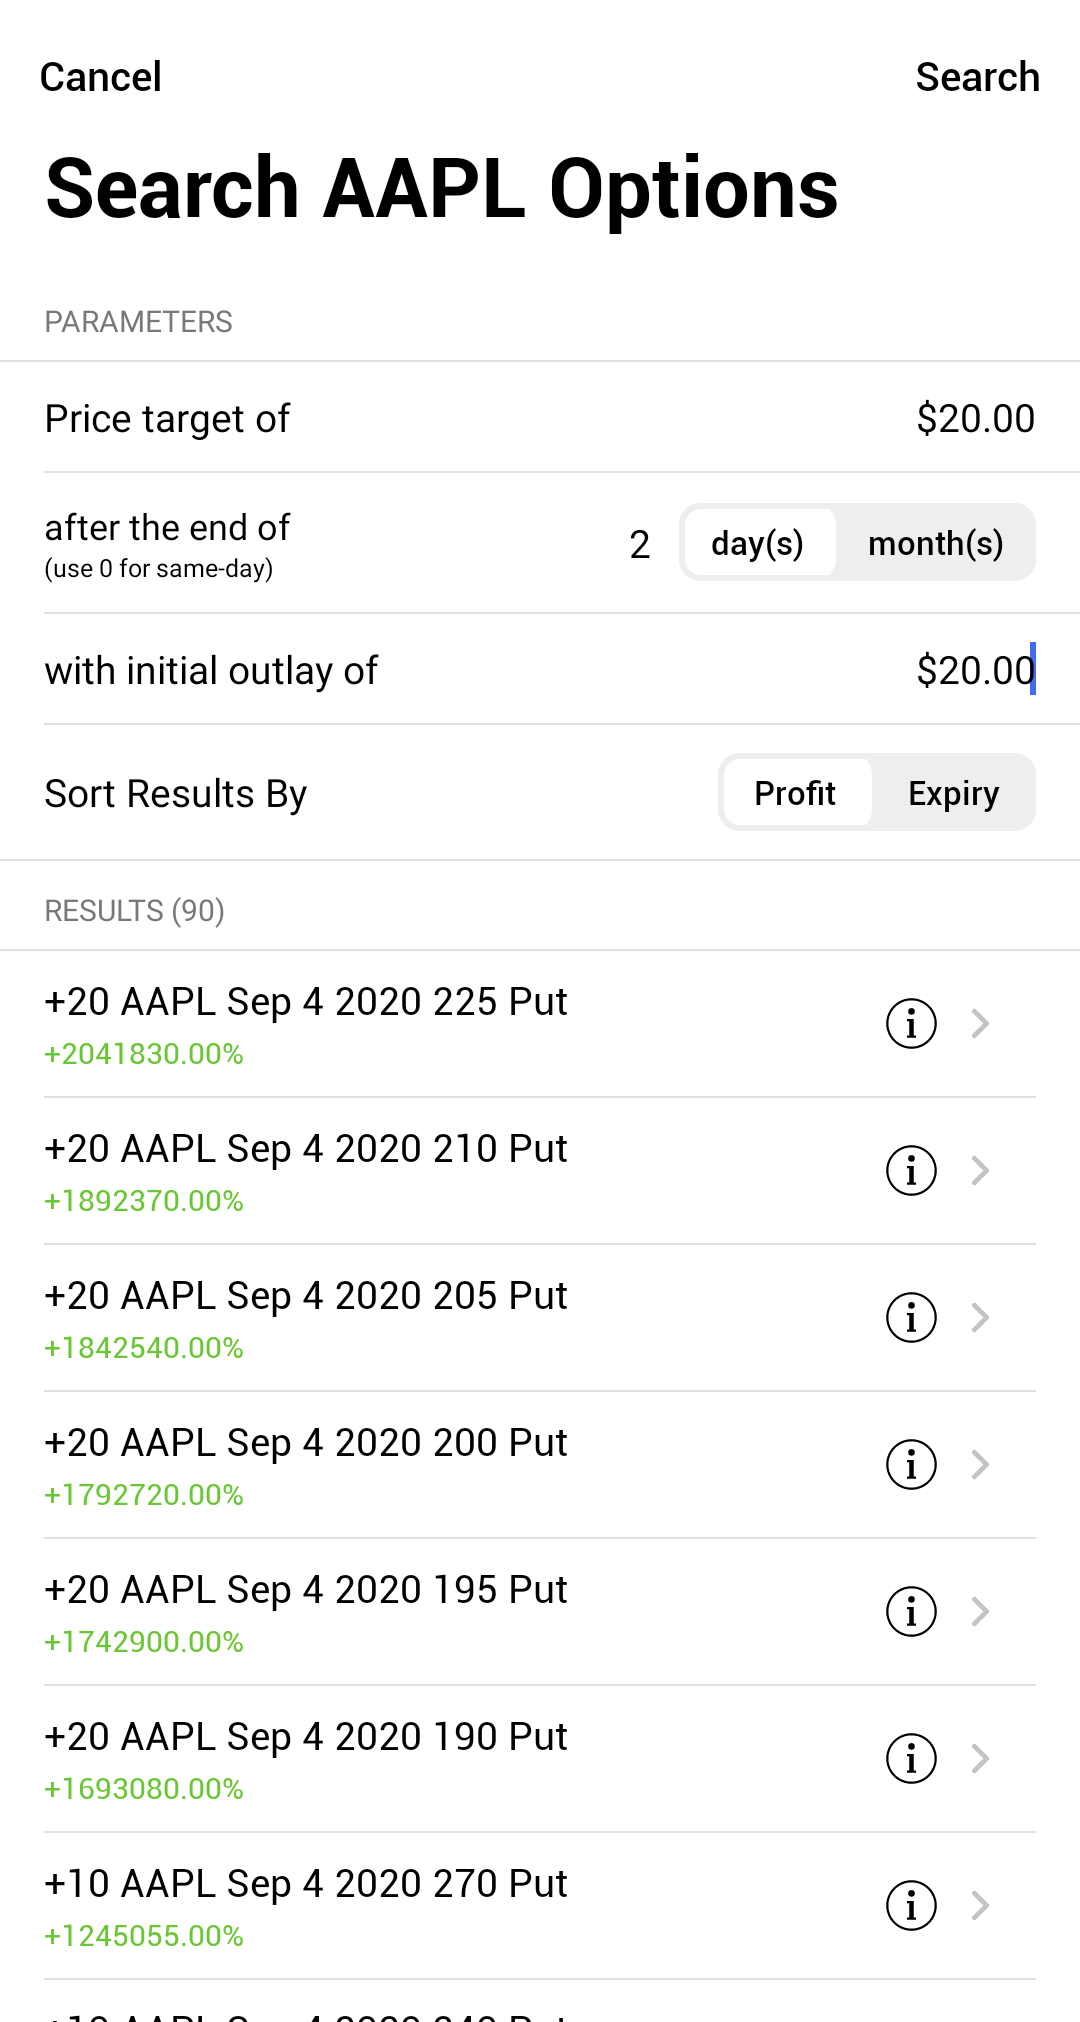1080x2022 pixels.
Task: Show info for the 270 Put option
Action: 911,1905
